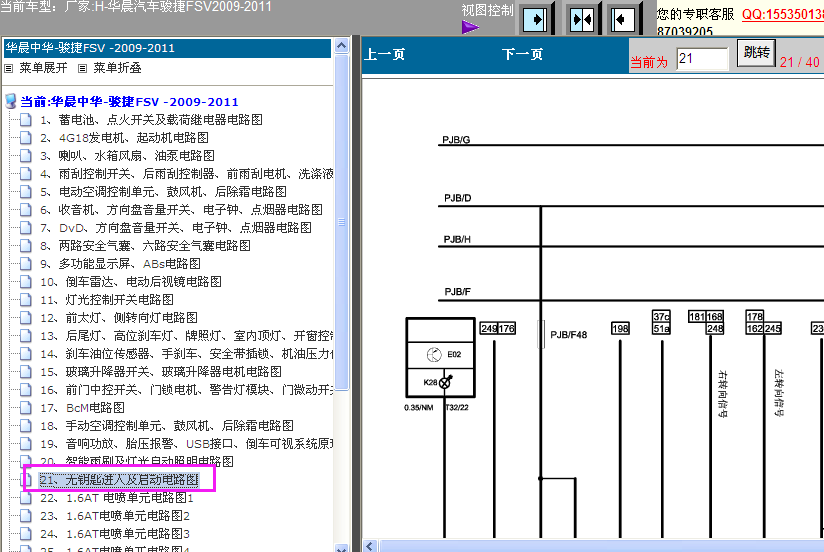This screenshot has width=824, height=552.
Task: Click the purple arrow under 视图控制
Action: [x=470, y=27]
